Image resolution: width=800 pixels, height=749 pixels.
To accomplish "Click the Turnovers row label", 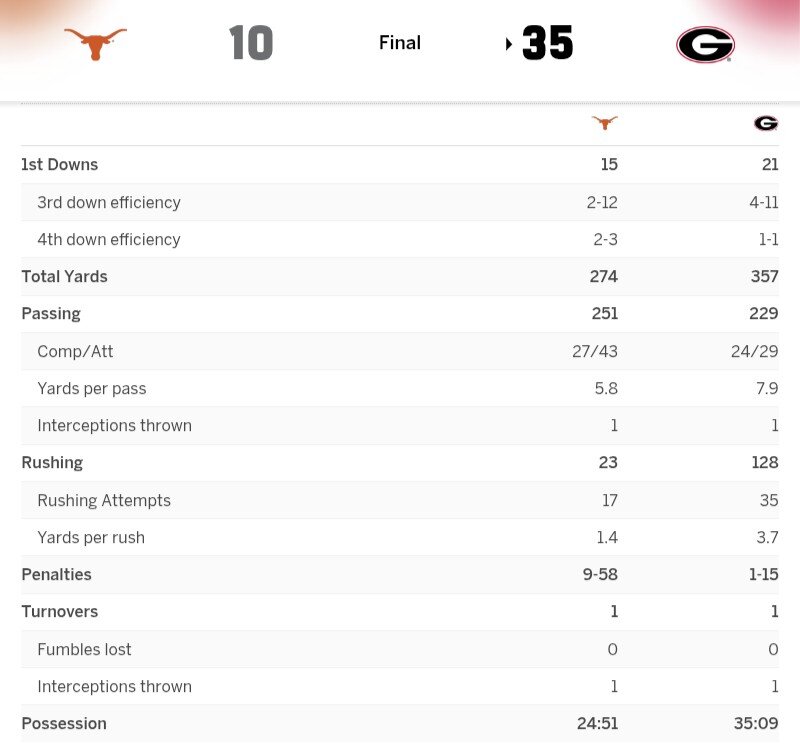I will coord(58,612).
